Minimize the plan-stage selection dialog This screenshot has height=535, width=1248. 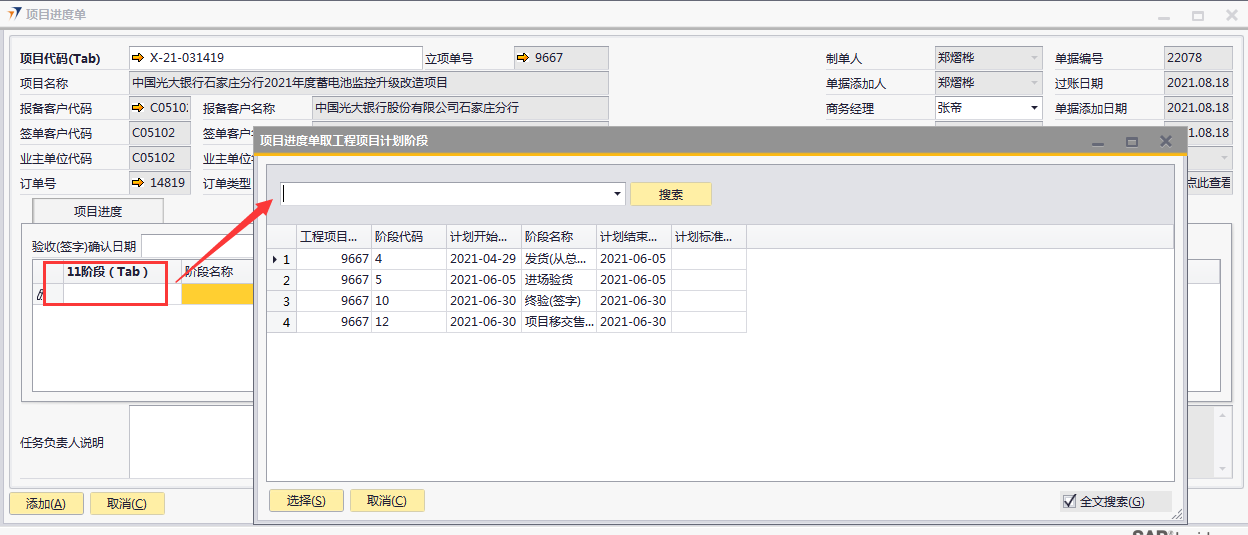[x=1099, y=142]
